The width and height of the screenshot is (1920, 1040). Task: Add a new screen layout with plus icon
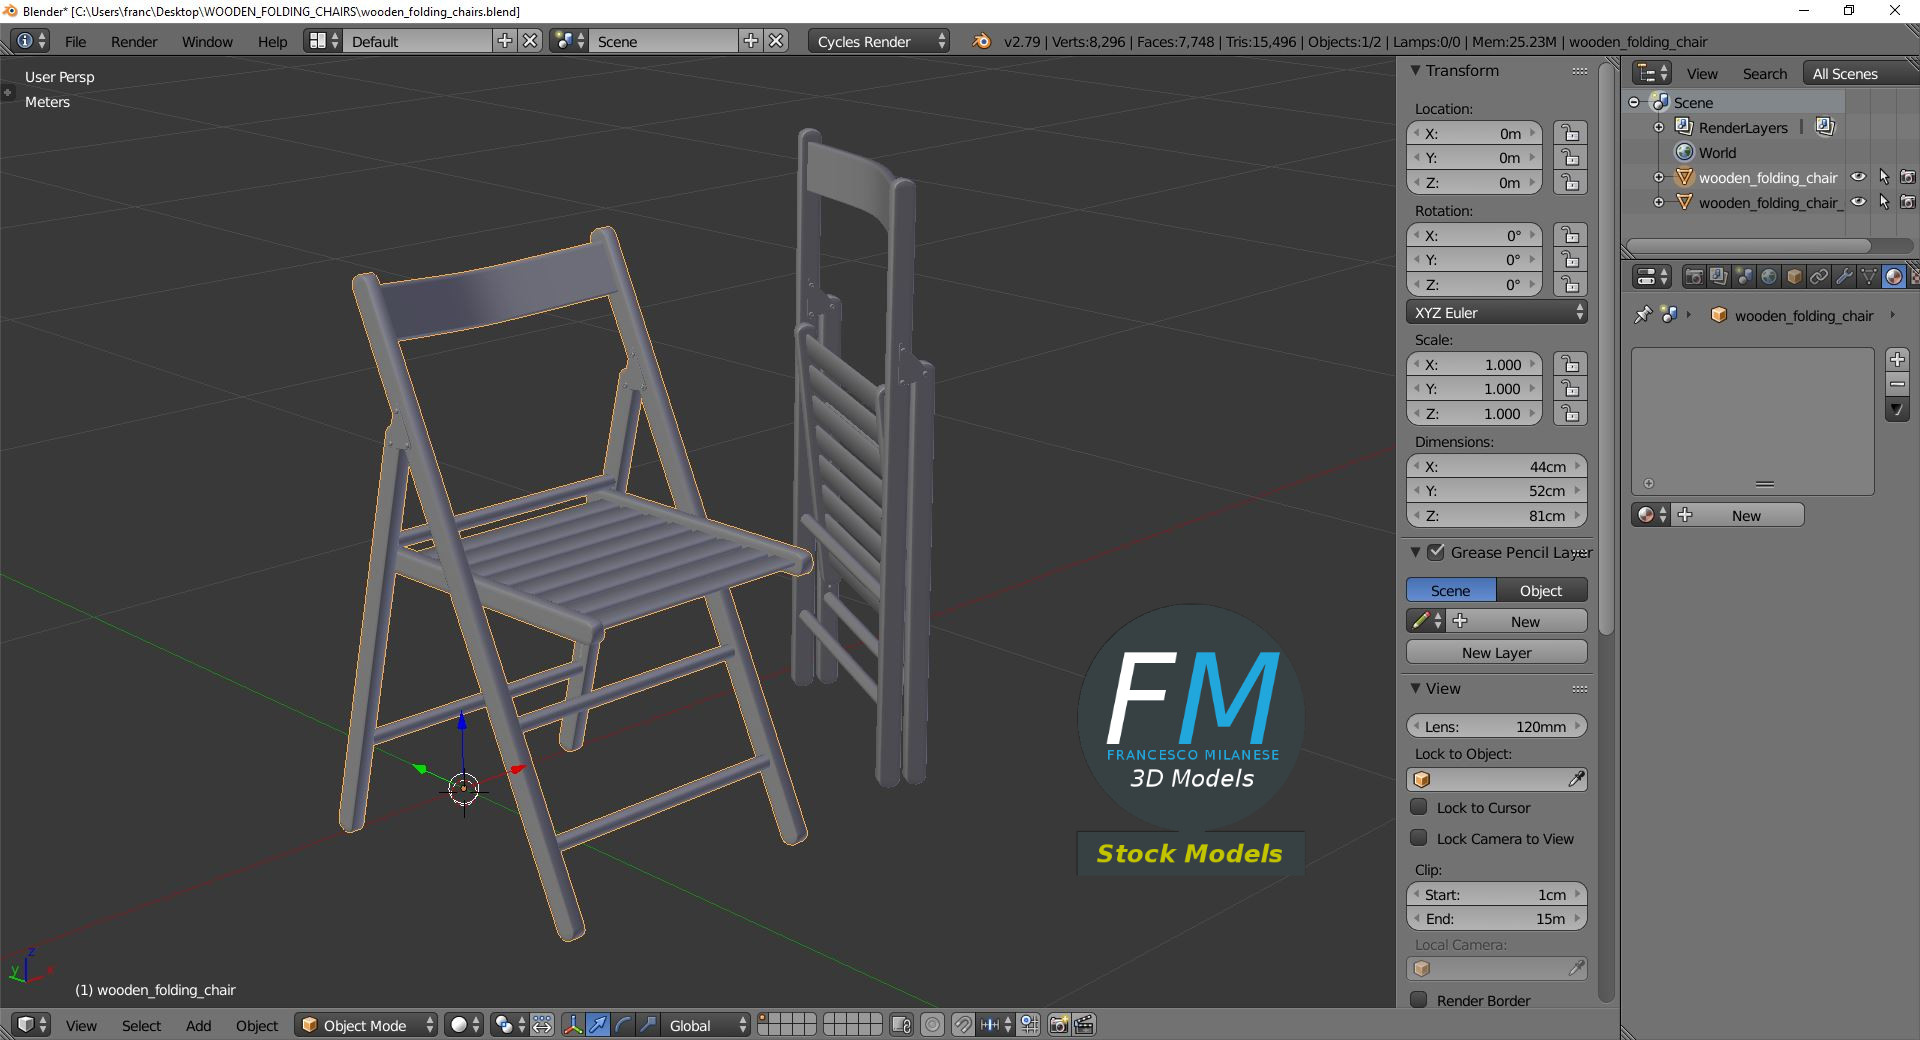coord(505,41)
